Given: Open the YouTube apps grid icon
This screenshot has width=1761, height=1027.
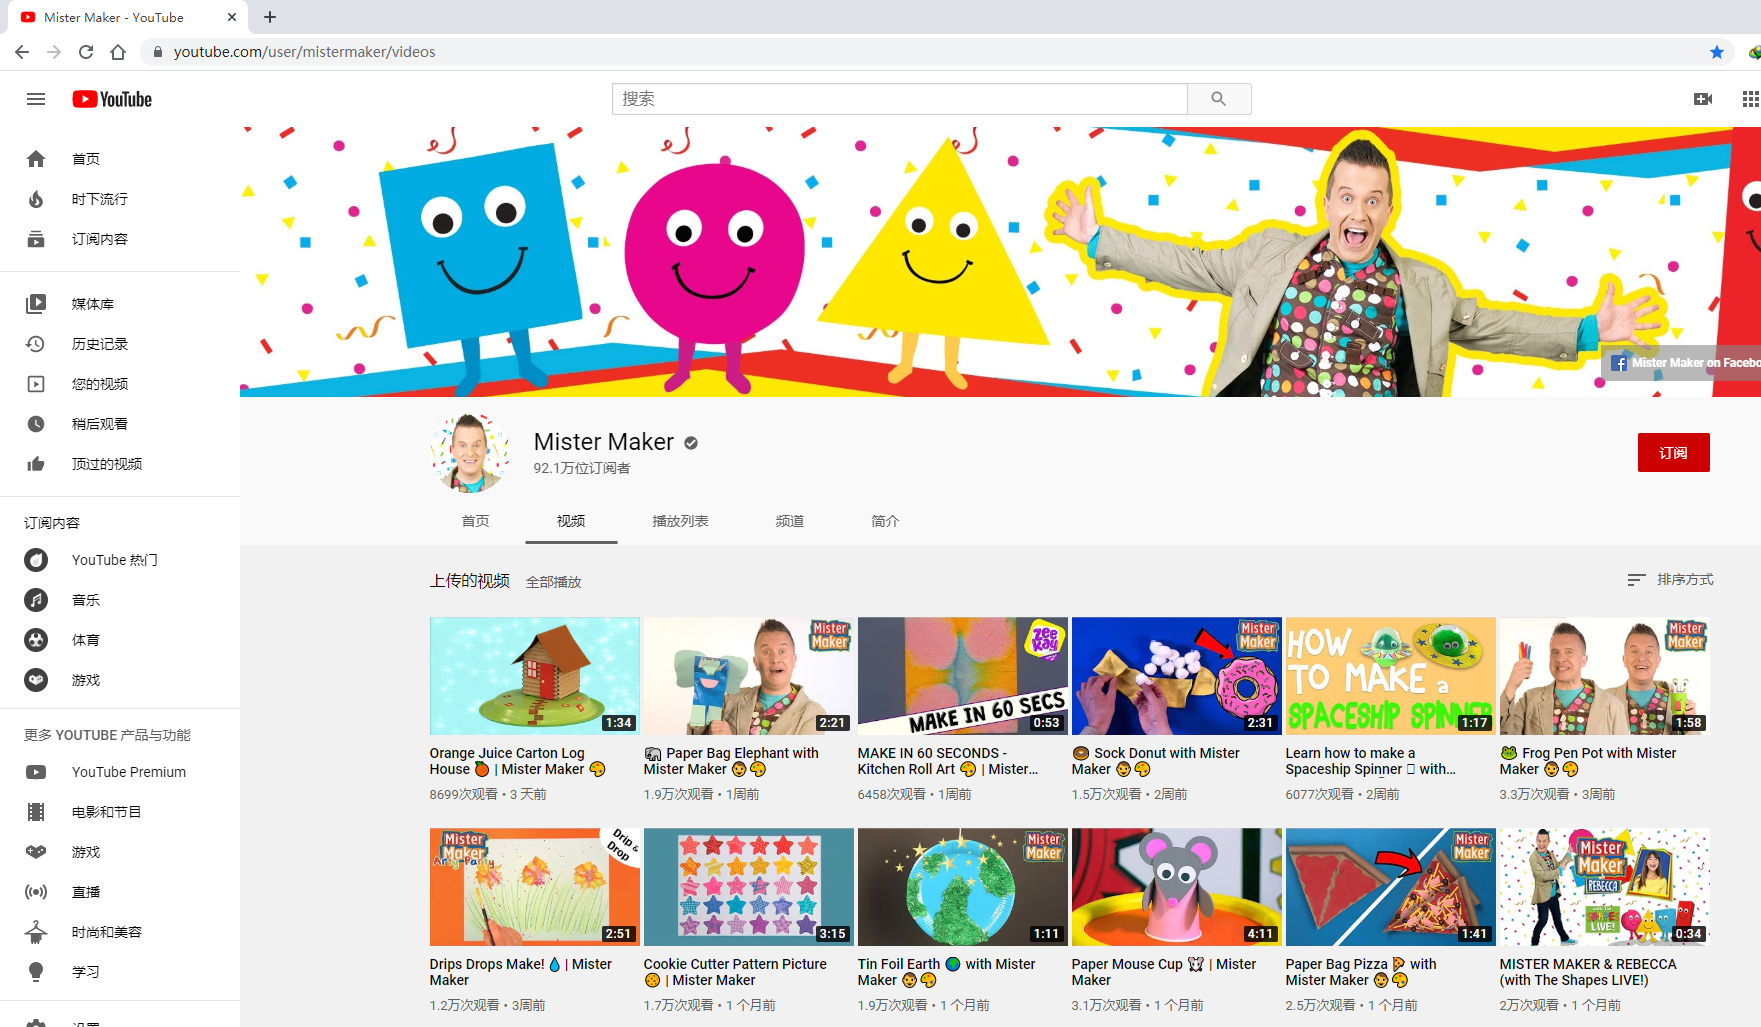Looking at the screenshot, I should point(1750,99).
